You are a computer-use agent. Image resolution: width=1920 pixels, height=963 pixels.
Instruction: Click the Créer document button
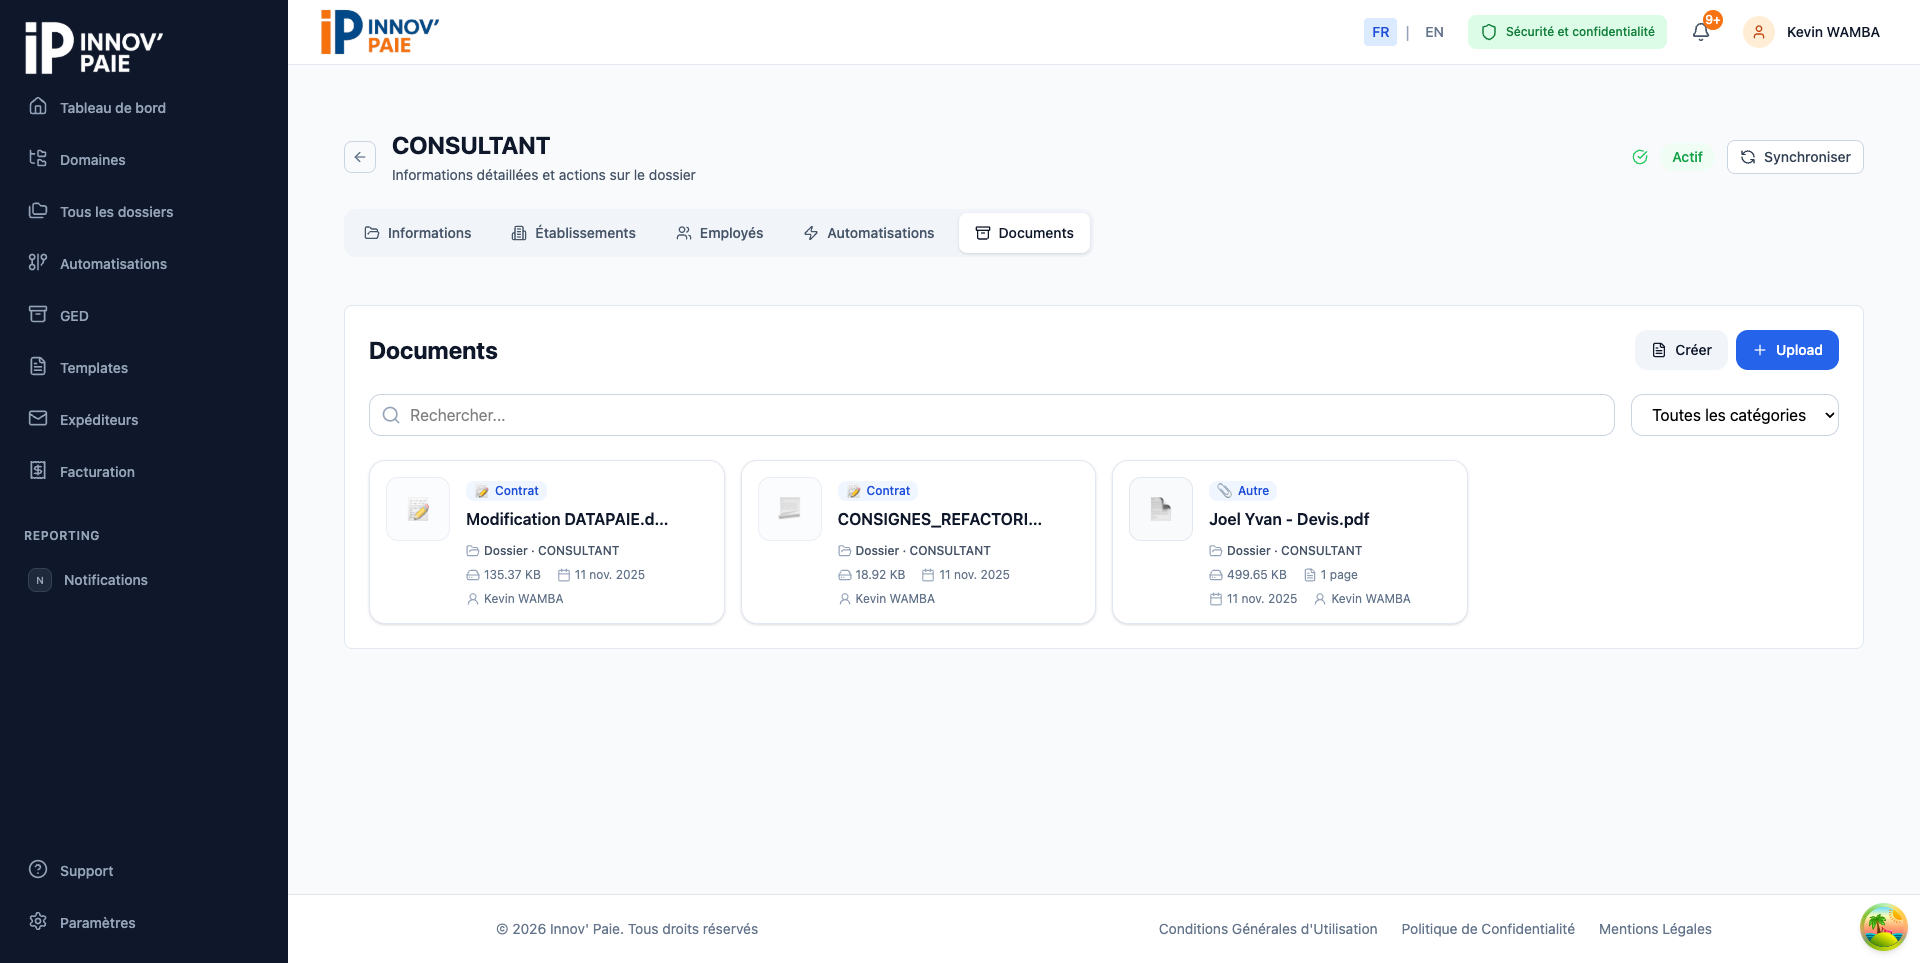[1681, 350]
